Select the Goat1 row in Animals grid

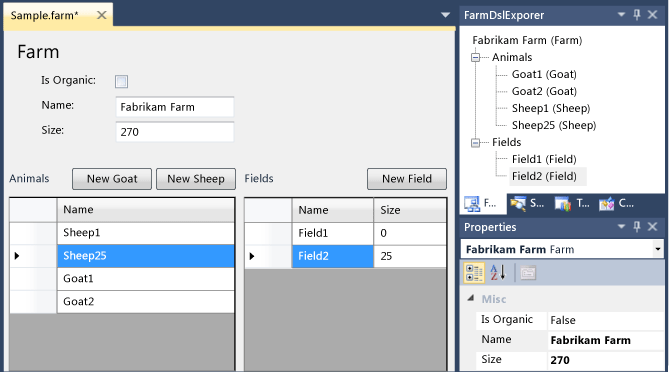(145, 279)
